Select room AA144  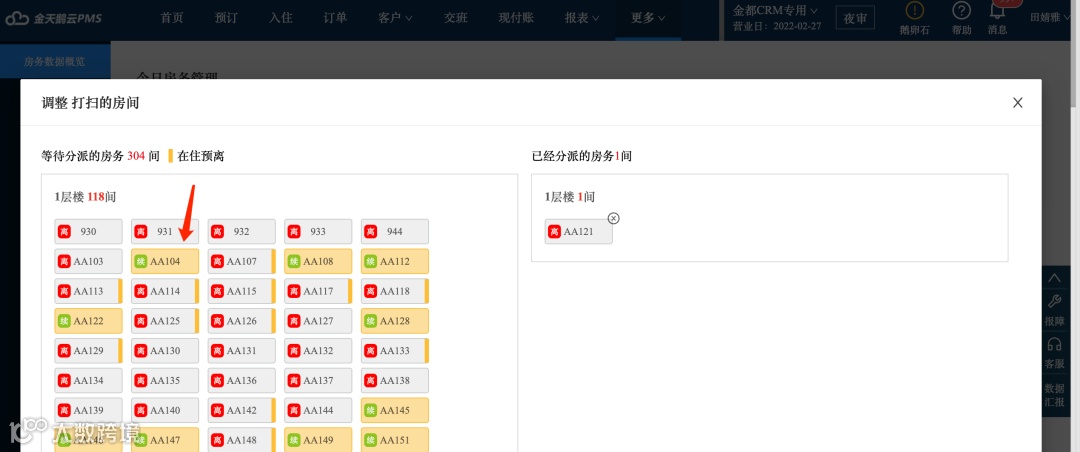click(318, 411)
